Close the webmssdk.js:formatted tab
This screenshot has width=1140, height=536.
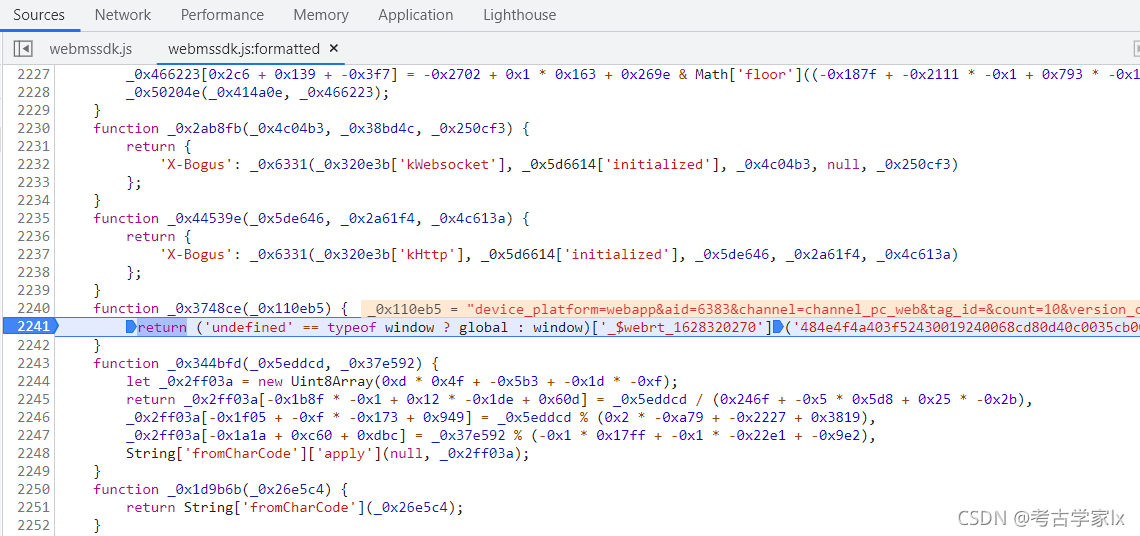click(334, 49)
